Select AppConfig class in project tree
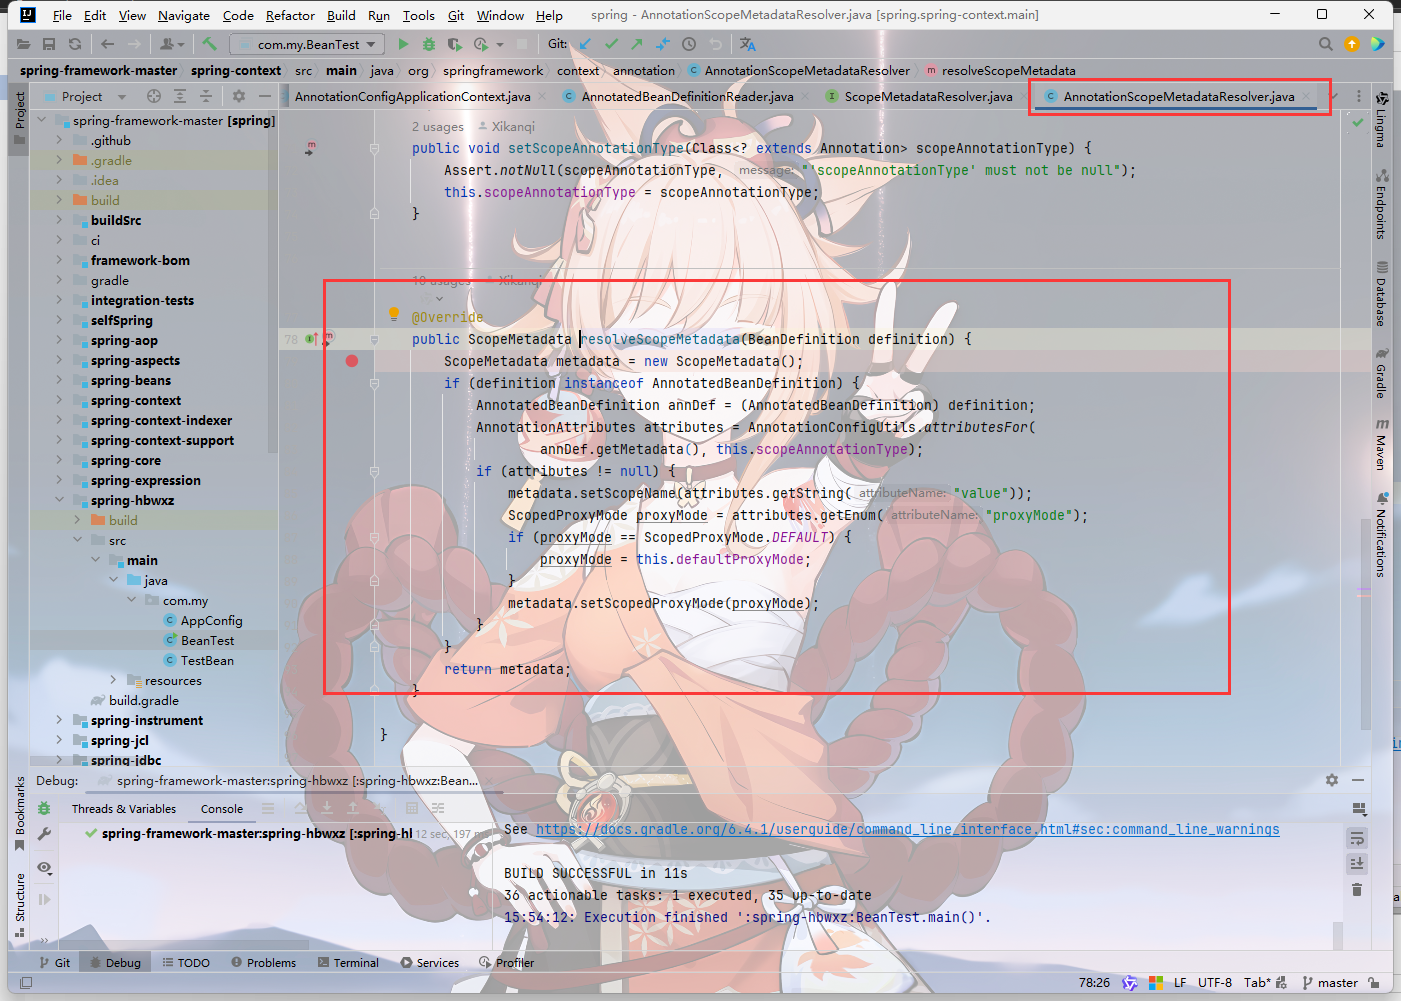This screenshot has width=1401, height=1001. pos(211,620)
